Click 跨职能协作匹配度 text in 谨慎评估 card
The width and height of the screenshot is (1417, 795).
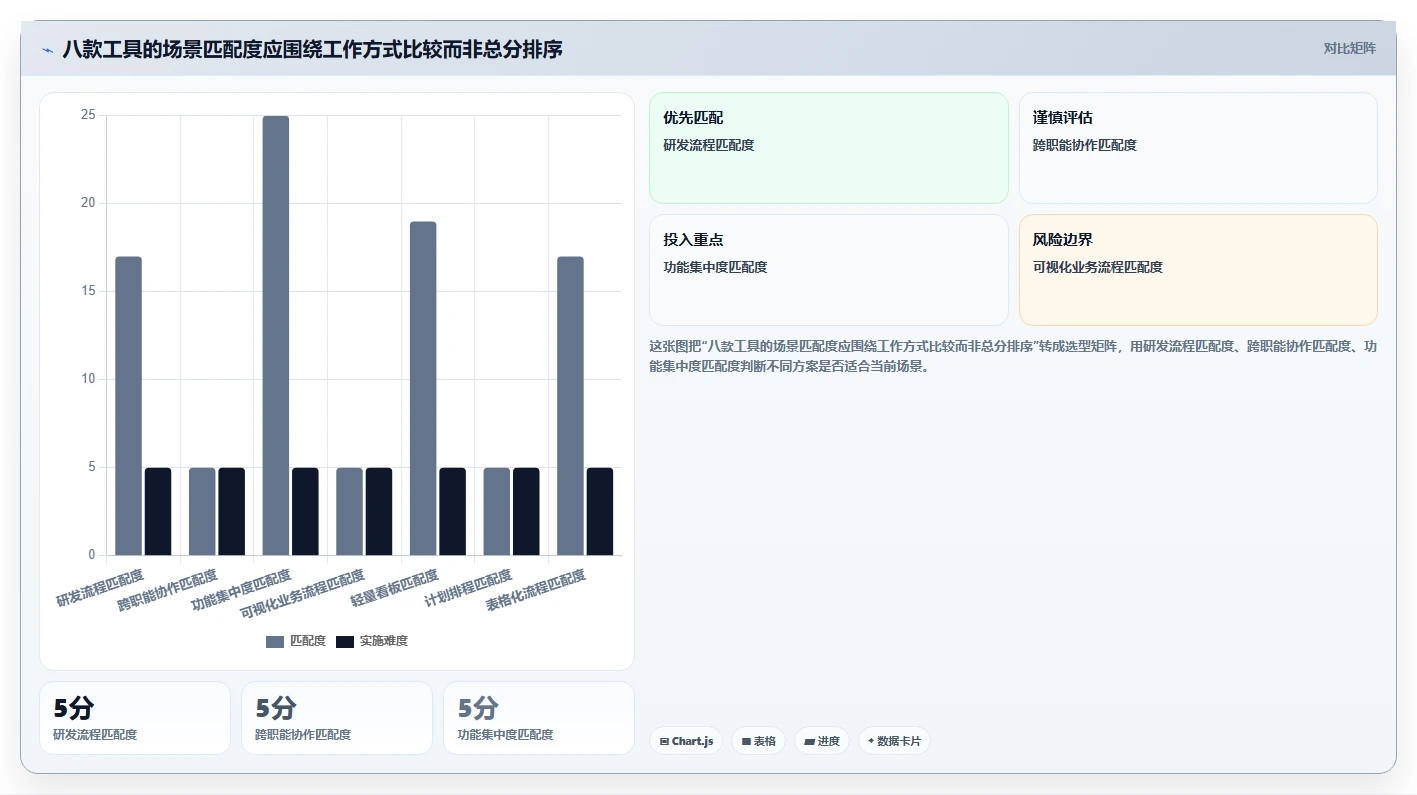(x=1085, y=145)
